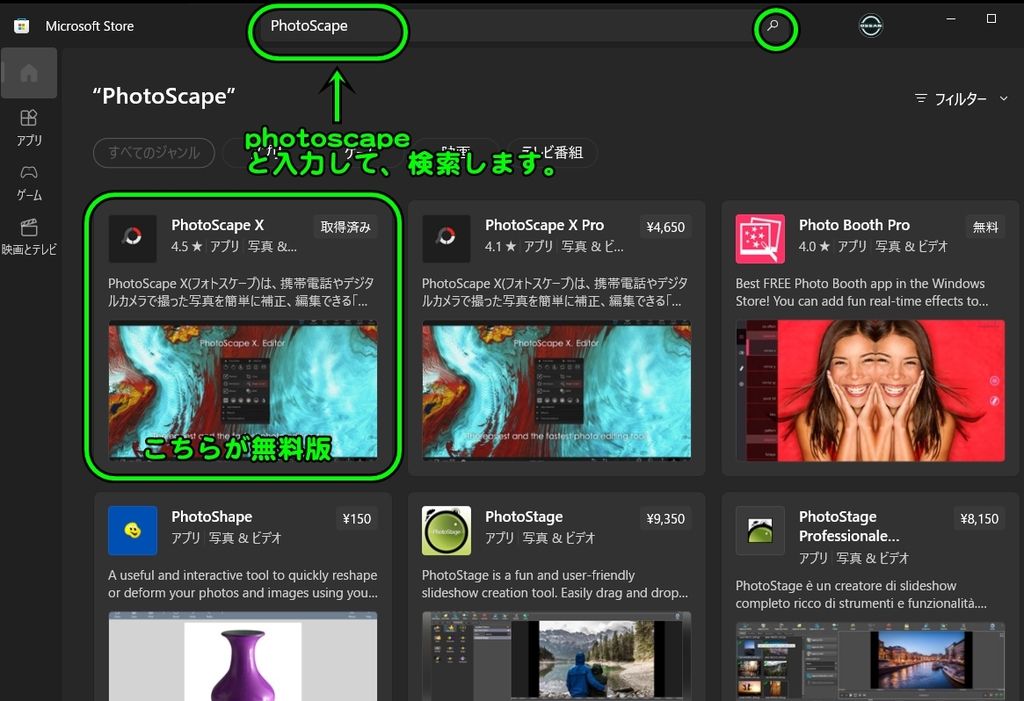Screen dimensions: 1024x701
Task: Click the PhotoStage Professionale title text
Action: click(849, 527)
